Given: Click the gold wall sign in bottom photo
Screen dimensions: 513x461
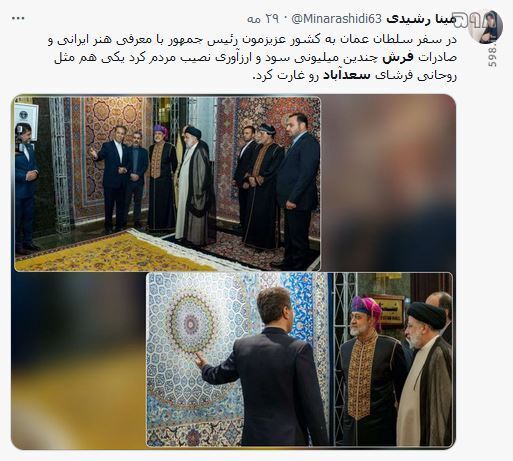Looking at the screenshot, I should pyautogui.click(x=389, y=311).
